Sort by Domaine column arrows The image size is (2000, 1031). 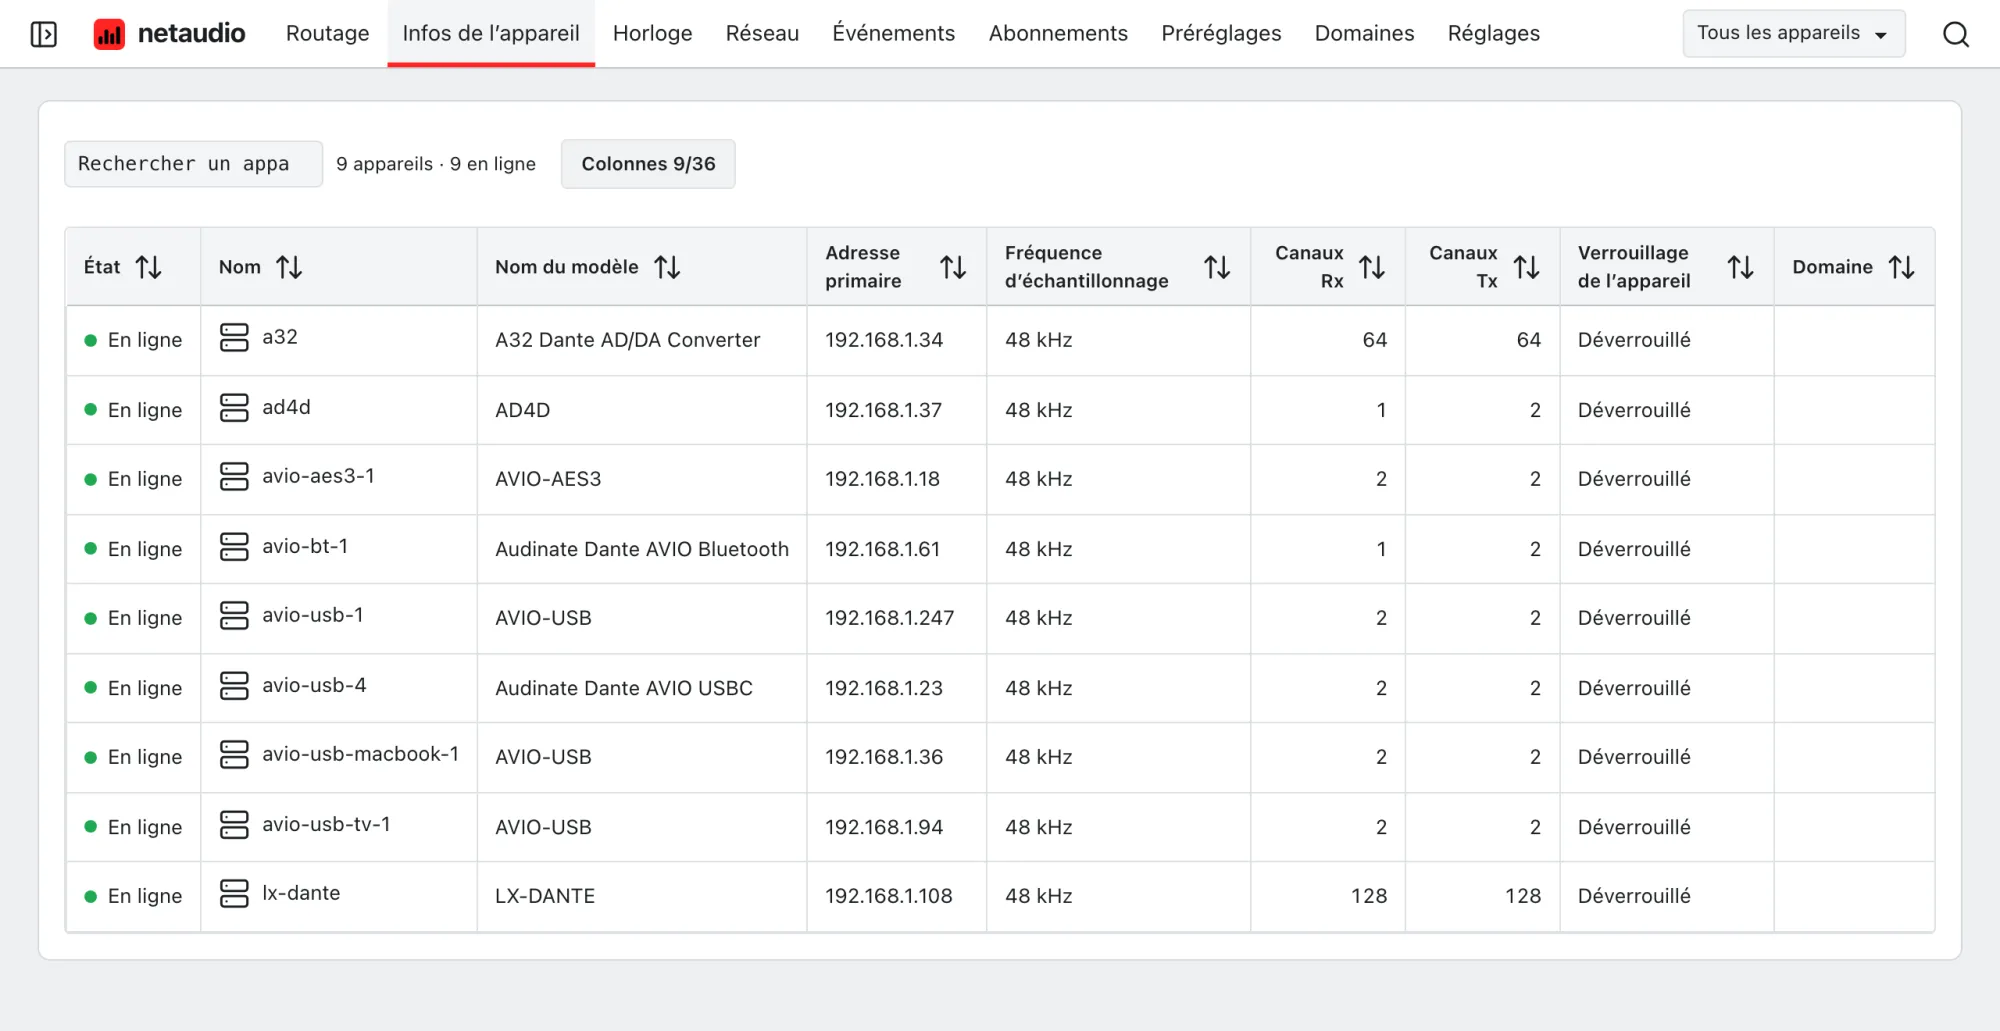point(1901,267)
